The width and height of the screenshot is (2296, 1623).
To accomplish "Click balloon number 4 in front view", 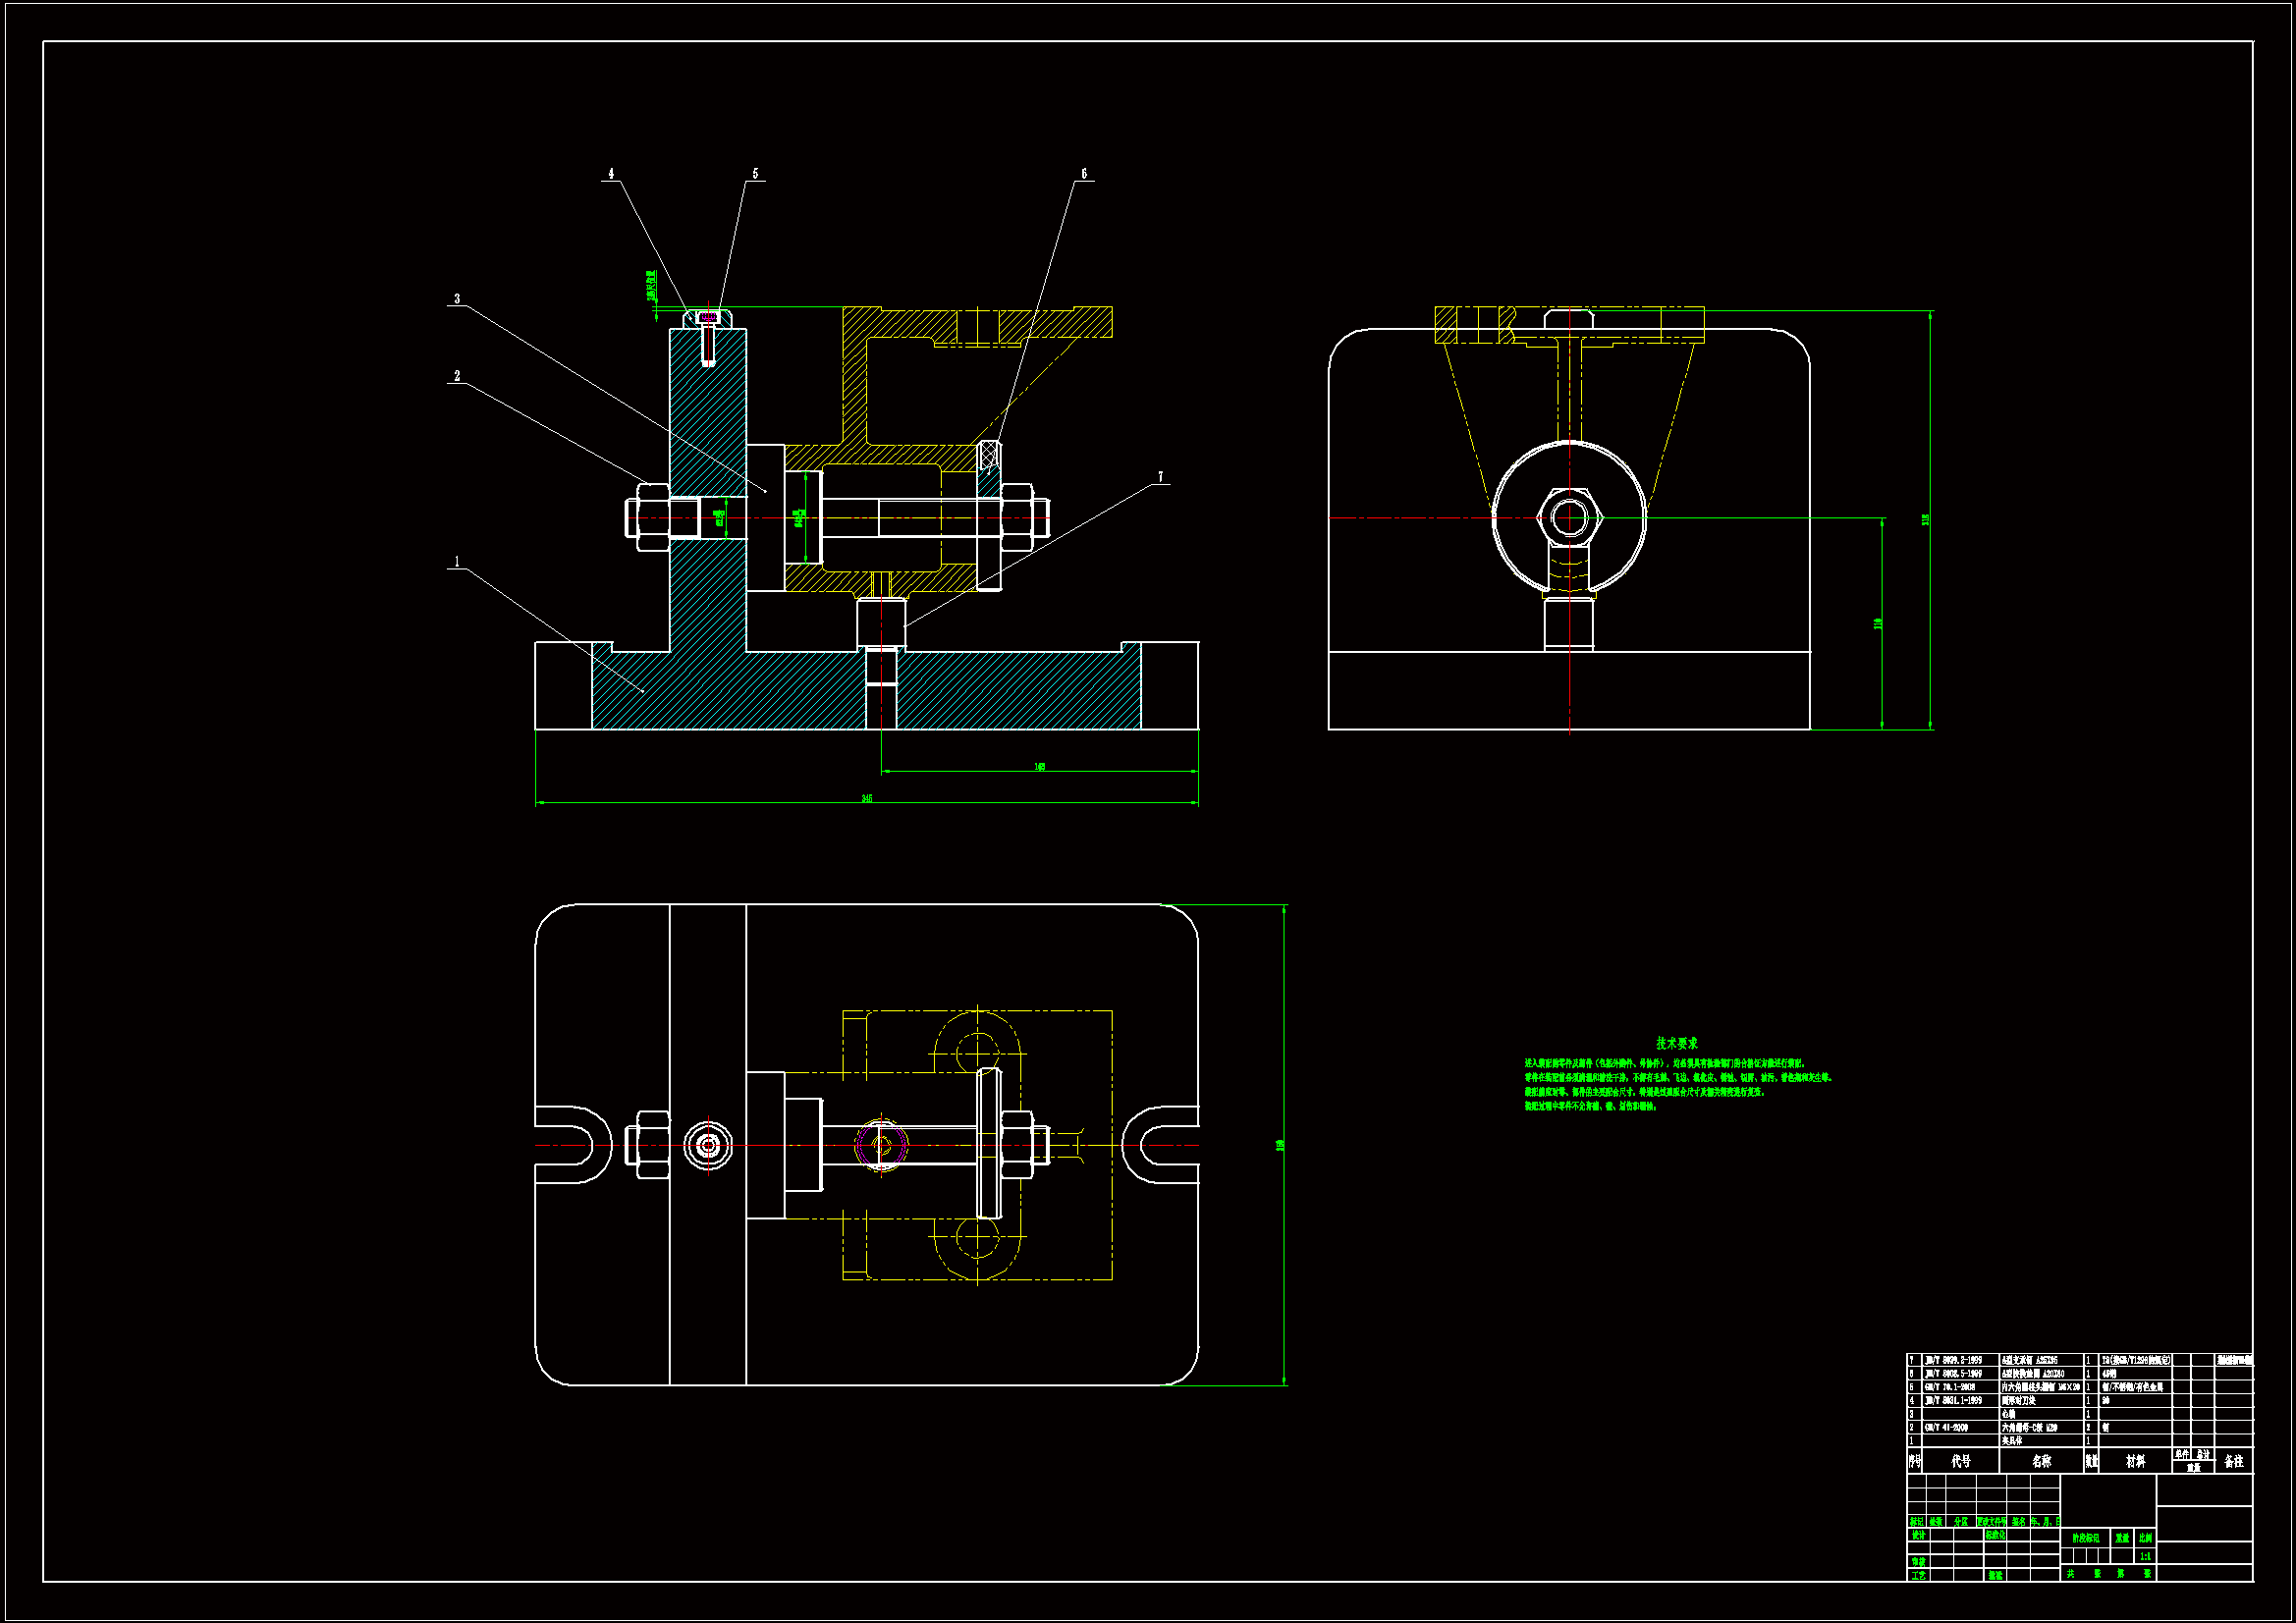I will pos(611,174).
